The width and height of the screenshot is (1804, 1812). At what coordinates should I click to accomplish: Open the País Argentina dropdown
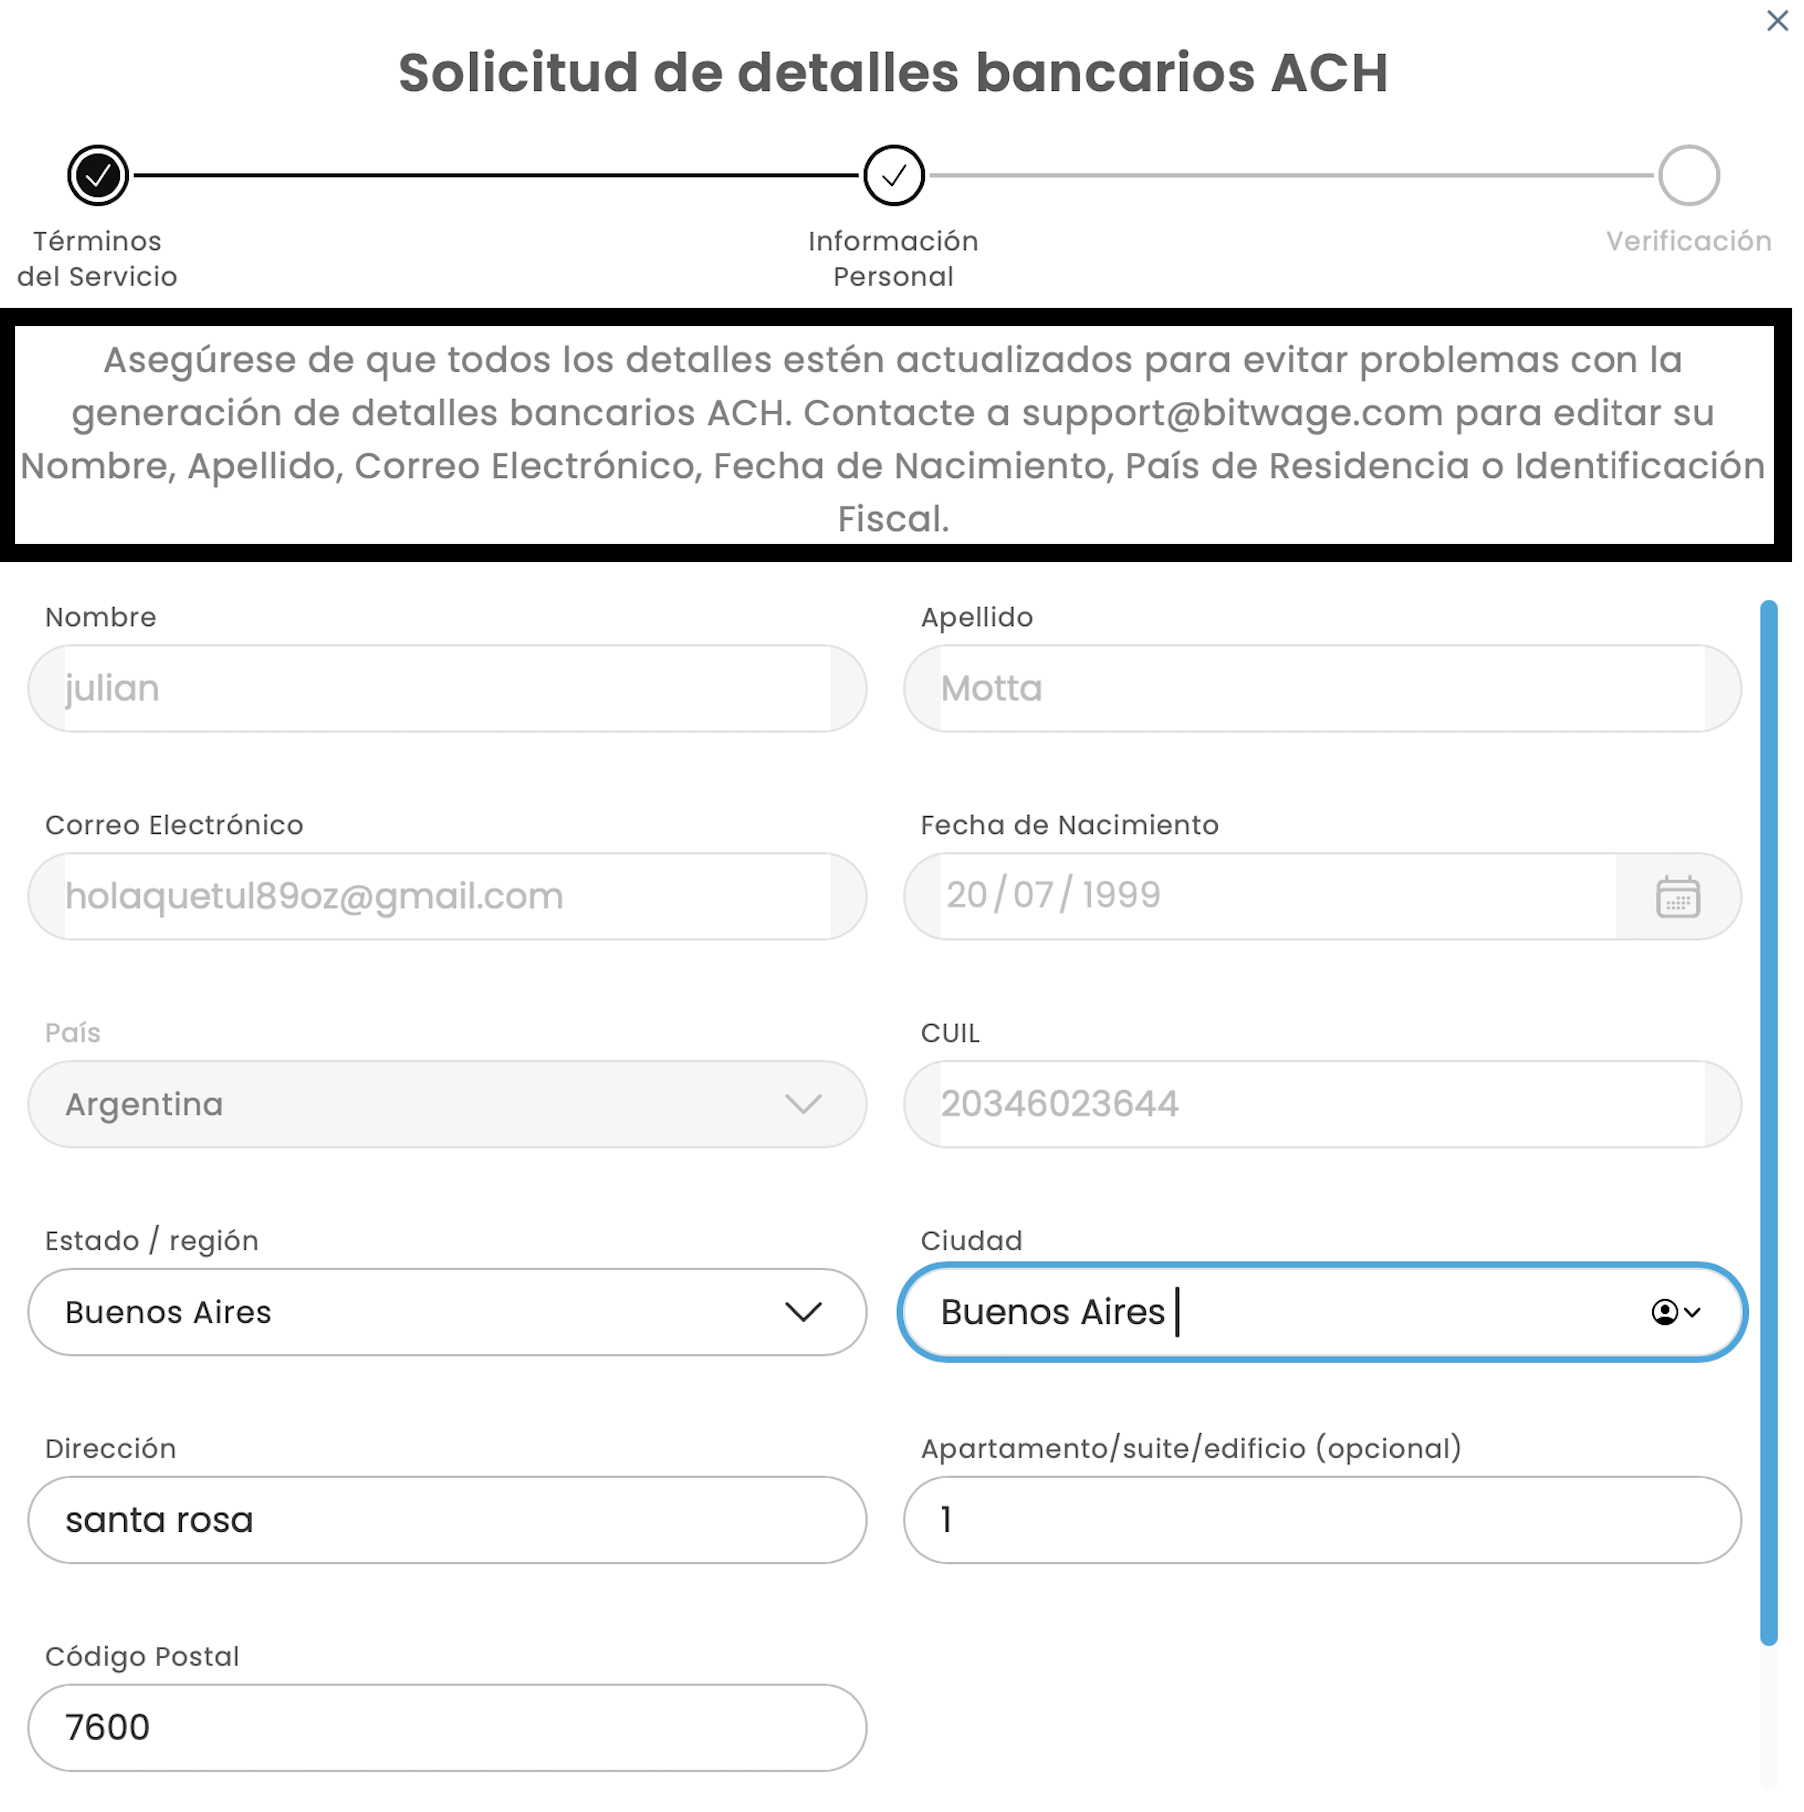(446, 1104)
